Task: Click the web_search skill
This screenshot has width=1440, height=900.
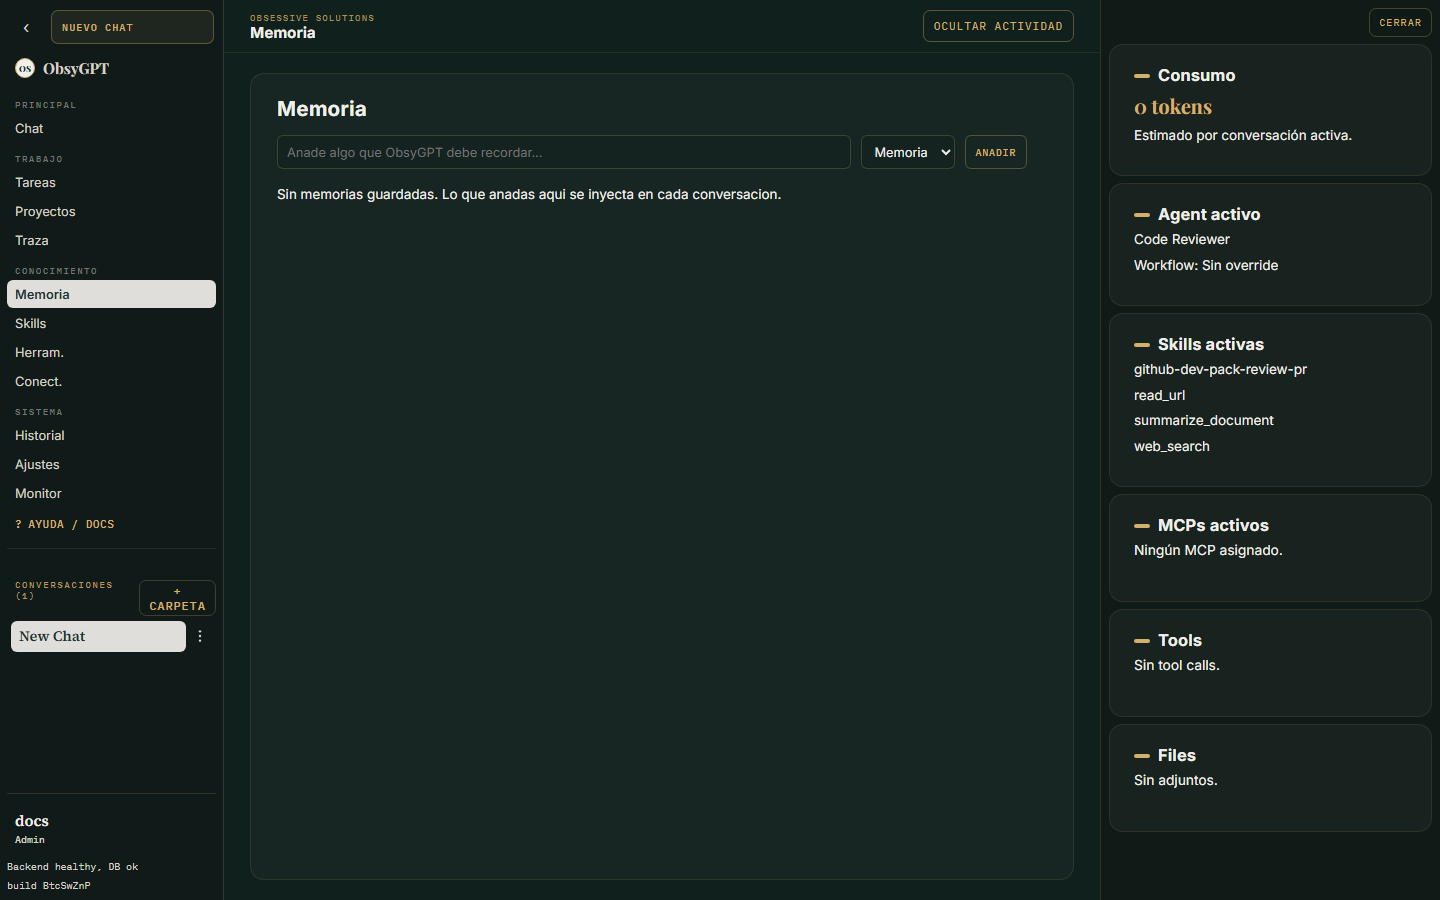Action: [1172, 446]
